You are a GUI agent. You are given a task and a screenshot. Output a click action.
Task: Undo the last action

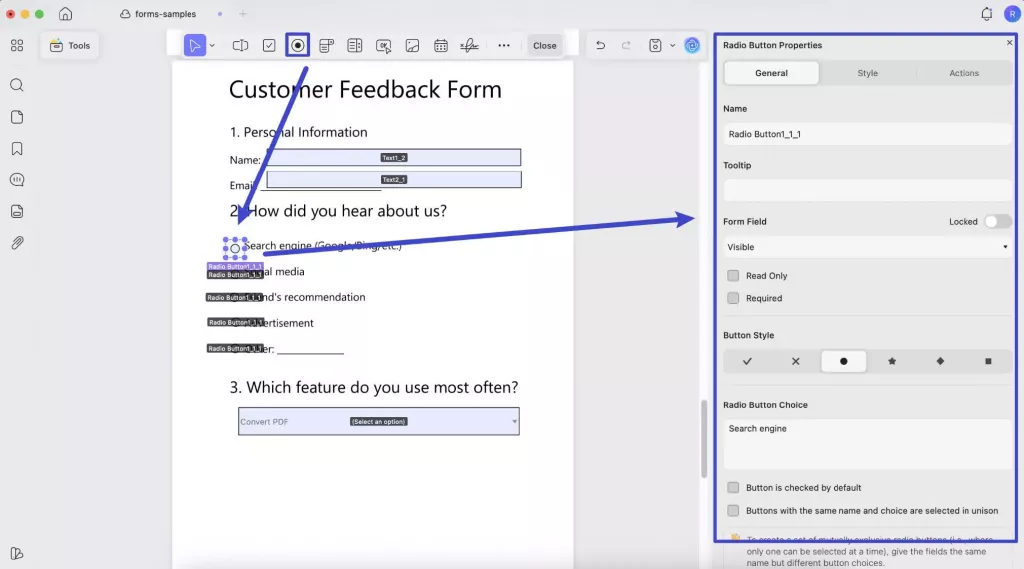pos(600,45)
